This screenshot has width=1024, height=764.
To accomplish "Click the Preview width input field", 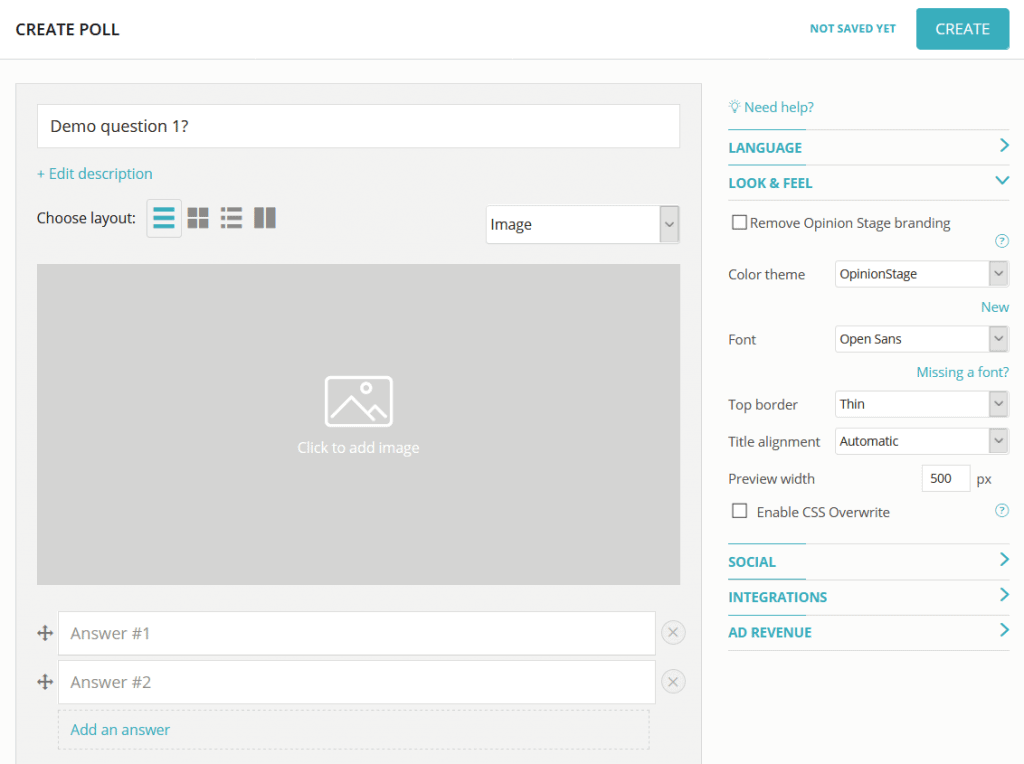I will coord(945,479).
